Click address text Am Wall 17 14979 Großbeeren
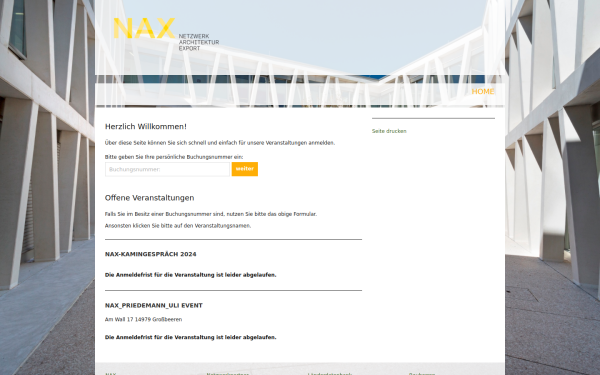Viewport: 600px width, 375px height. pos(143,319)
